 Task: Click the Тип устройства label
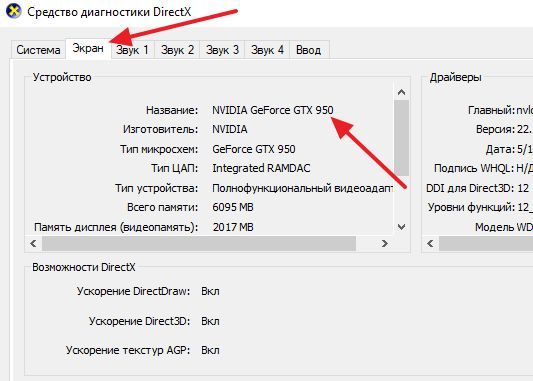click(x=156, y=188)
